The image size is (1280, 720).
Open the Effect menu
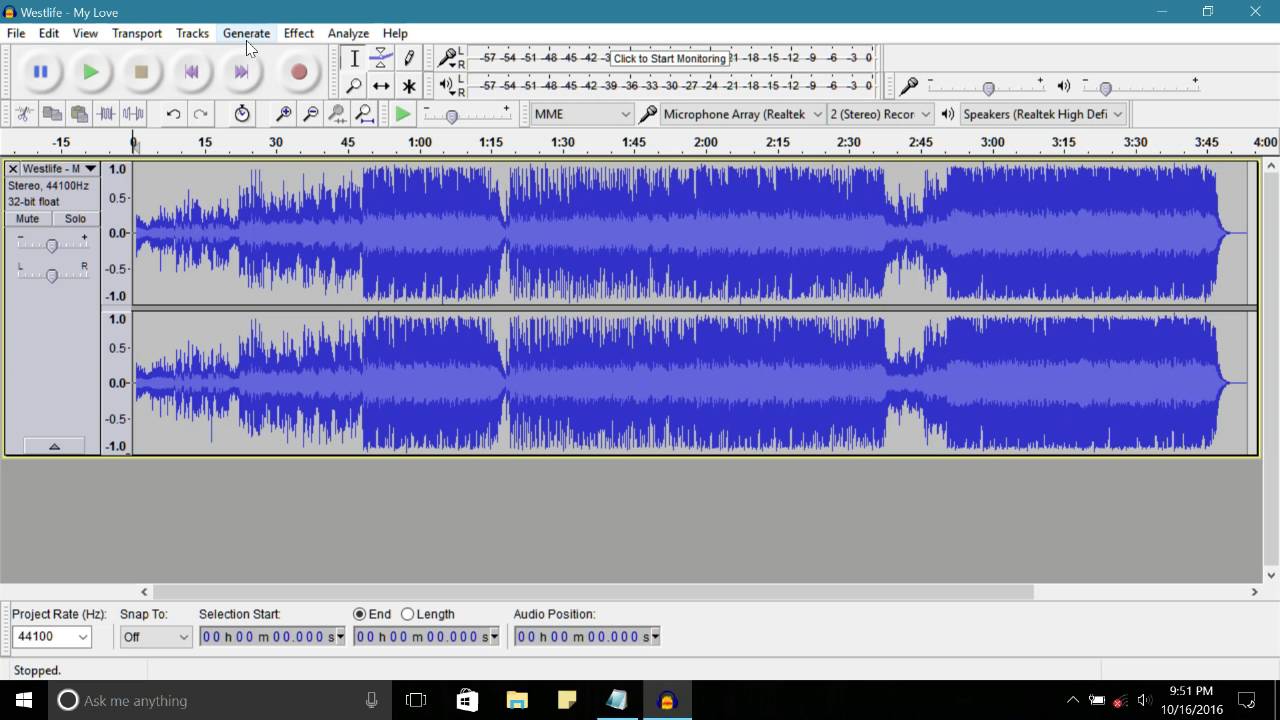tap(298, 33)
